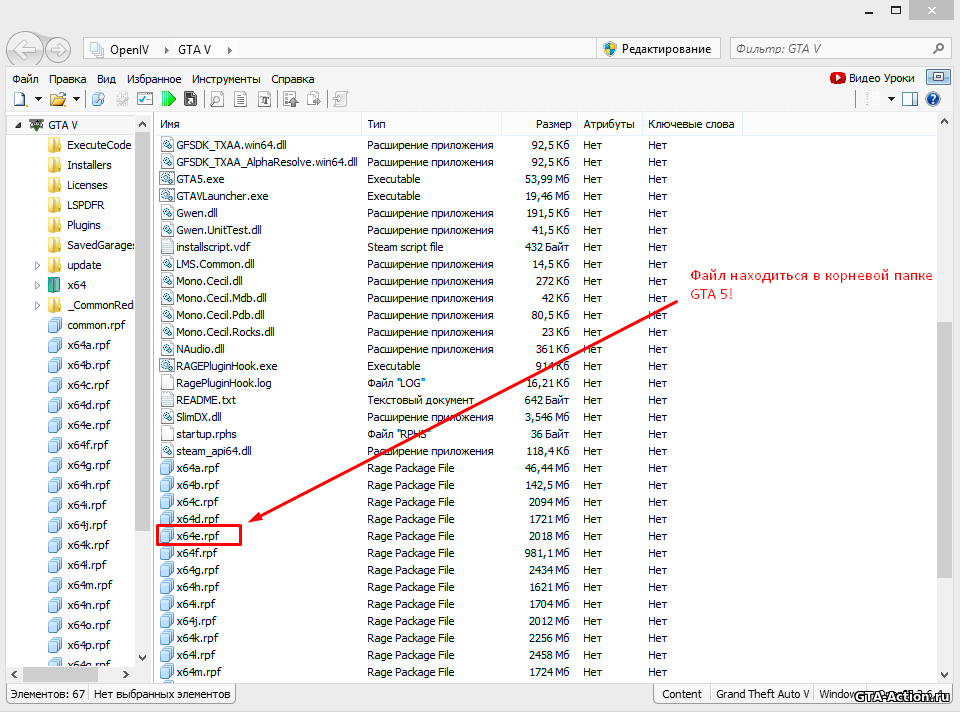This screenshot has height=712, width=960.
Task: Sort by the Тип column header
Action: [x=432, y=124]
